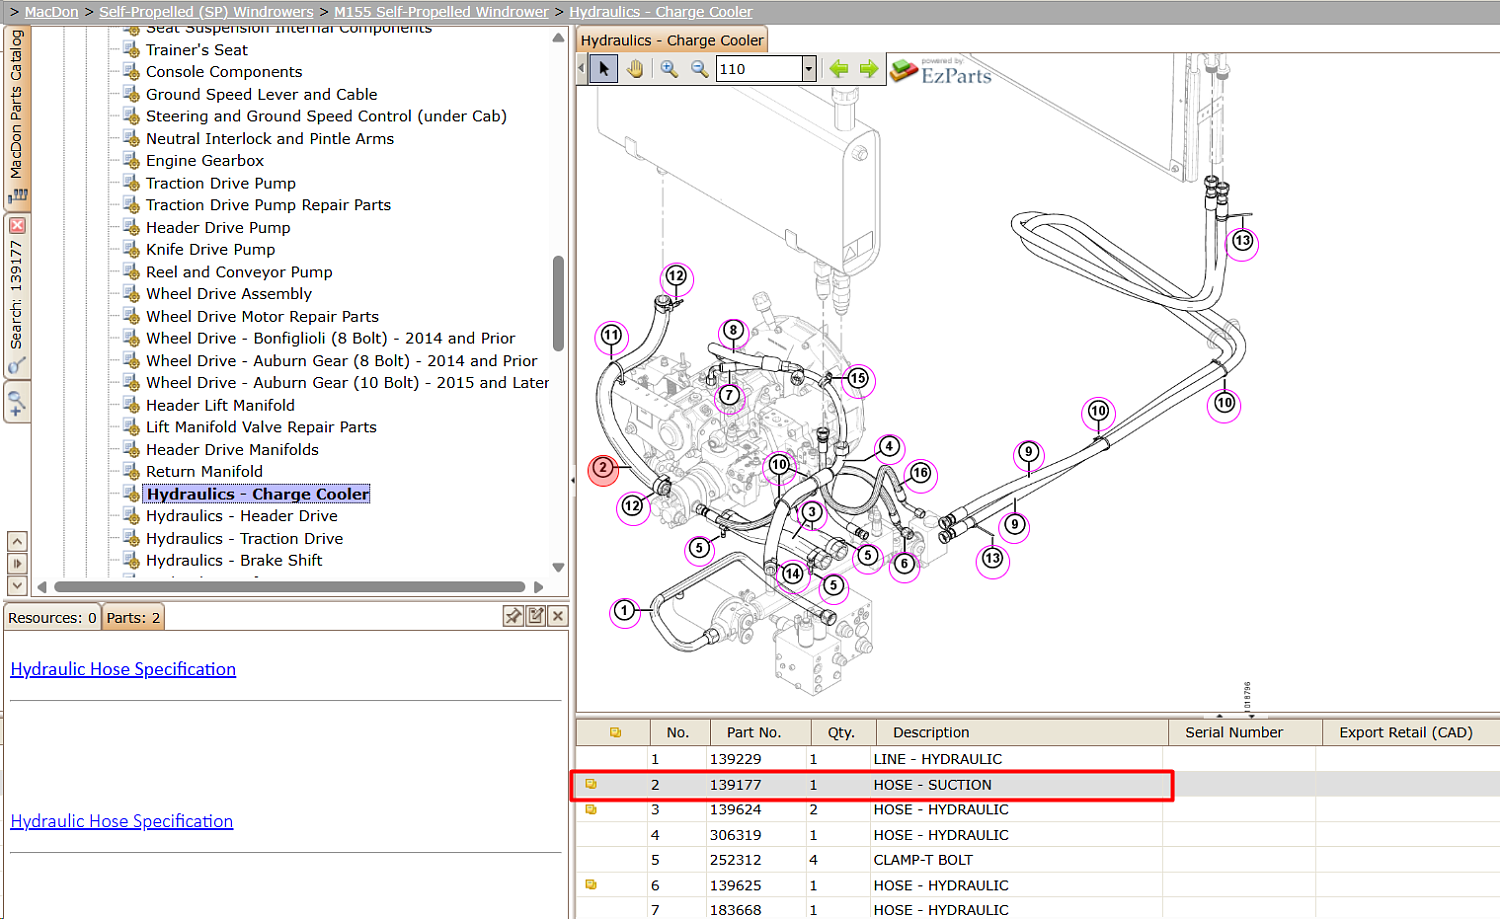1500x919 pixels.
Task: Open the Search: 139177 side tab
Action: (17, 295)
